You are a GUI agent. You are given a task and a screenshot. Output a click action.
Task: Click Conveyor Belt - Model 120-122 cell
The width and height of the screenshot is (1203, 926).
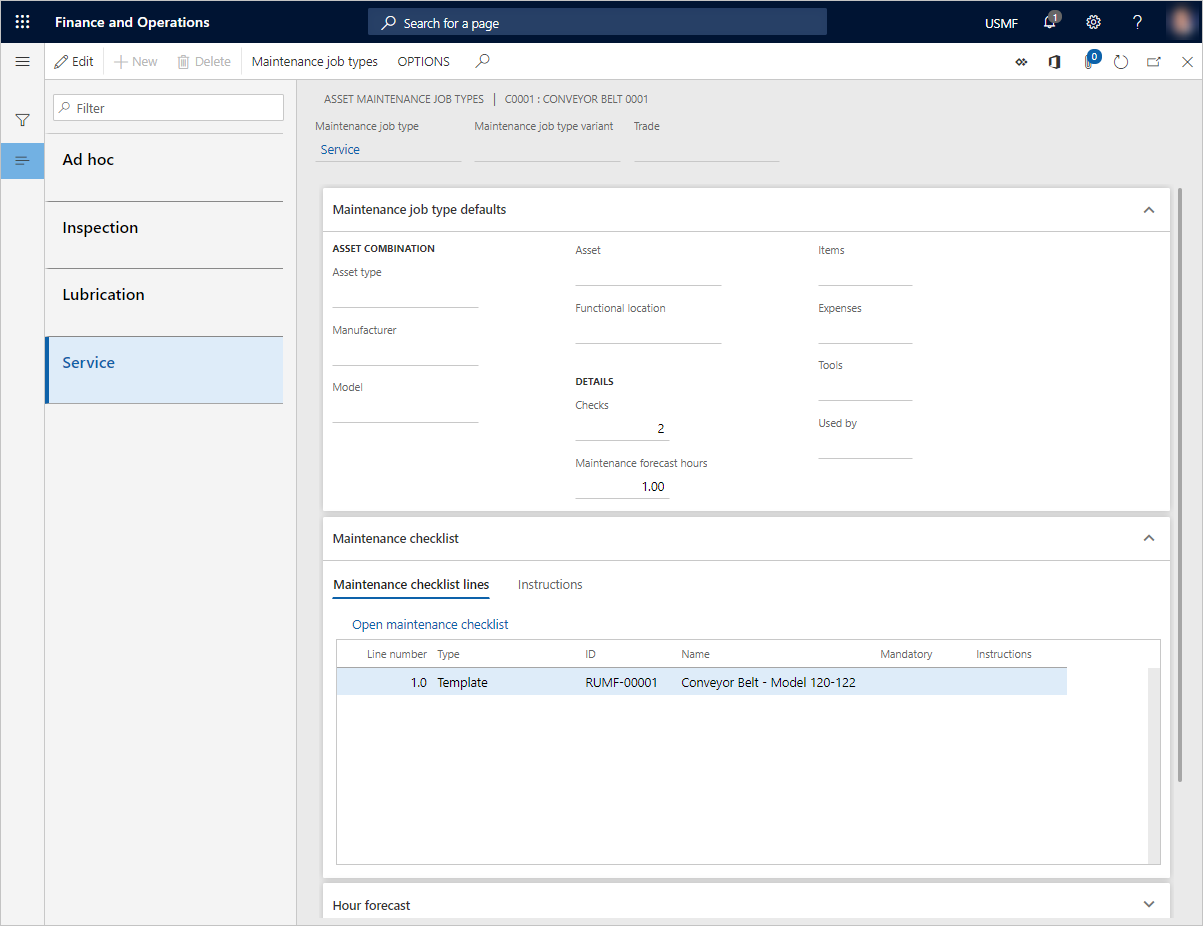[768, 683]
